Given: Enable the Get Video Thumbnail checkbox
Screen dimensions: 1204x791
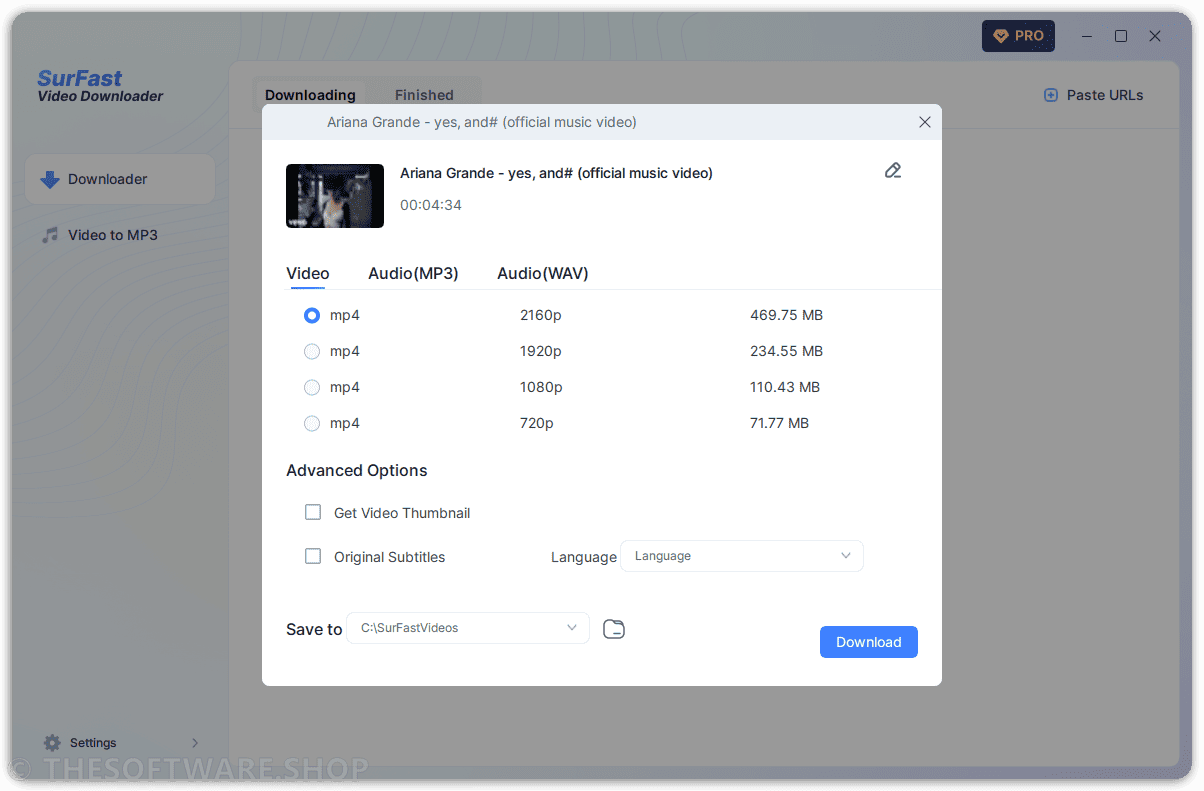Looking at the screenshot, I should [313, 512].
